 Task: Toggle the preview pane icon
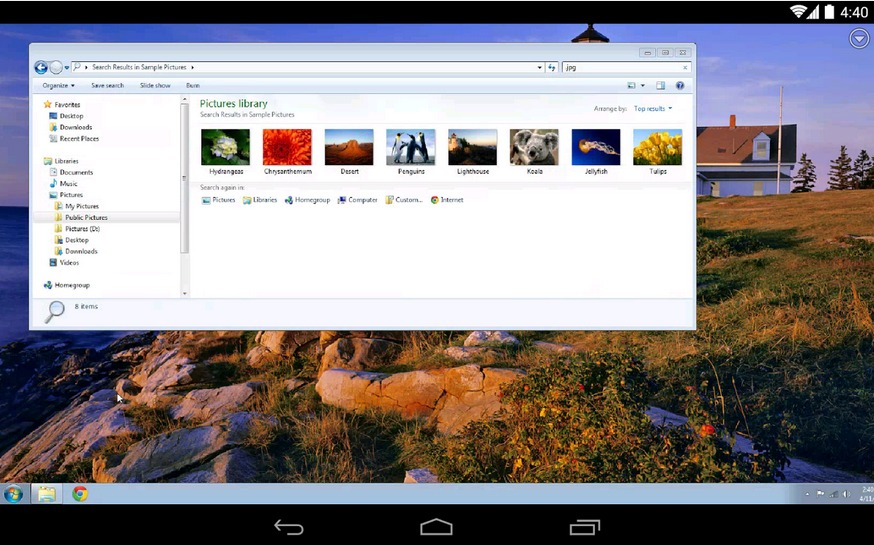click(660, 86)
